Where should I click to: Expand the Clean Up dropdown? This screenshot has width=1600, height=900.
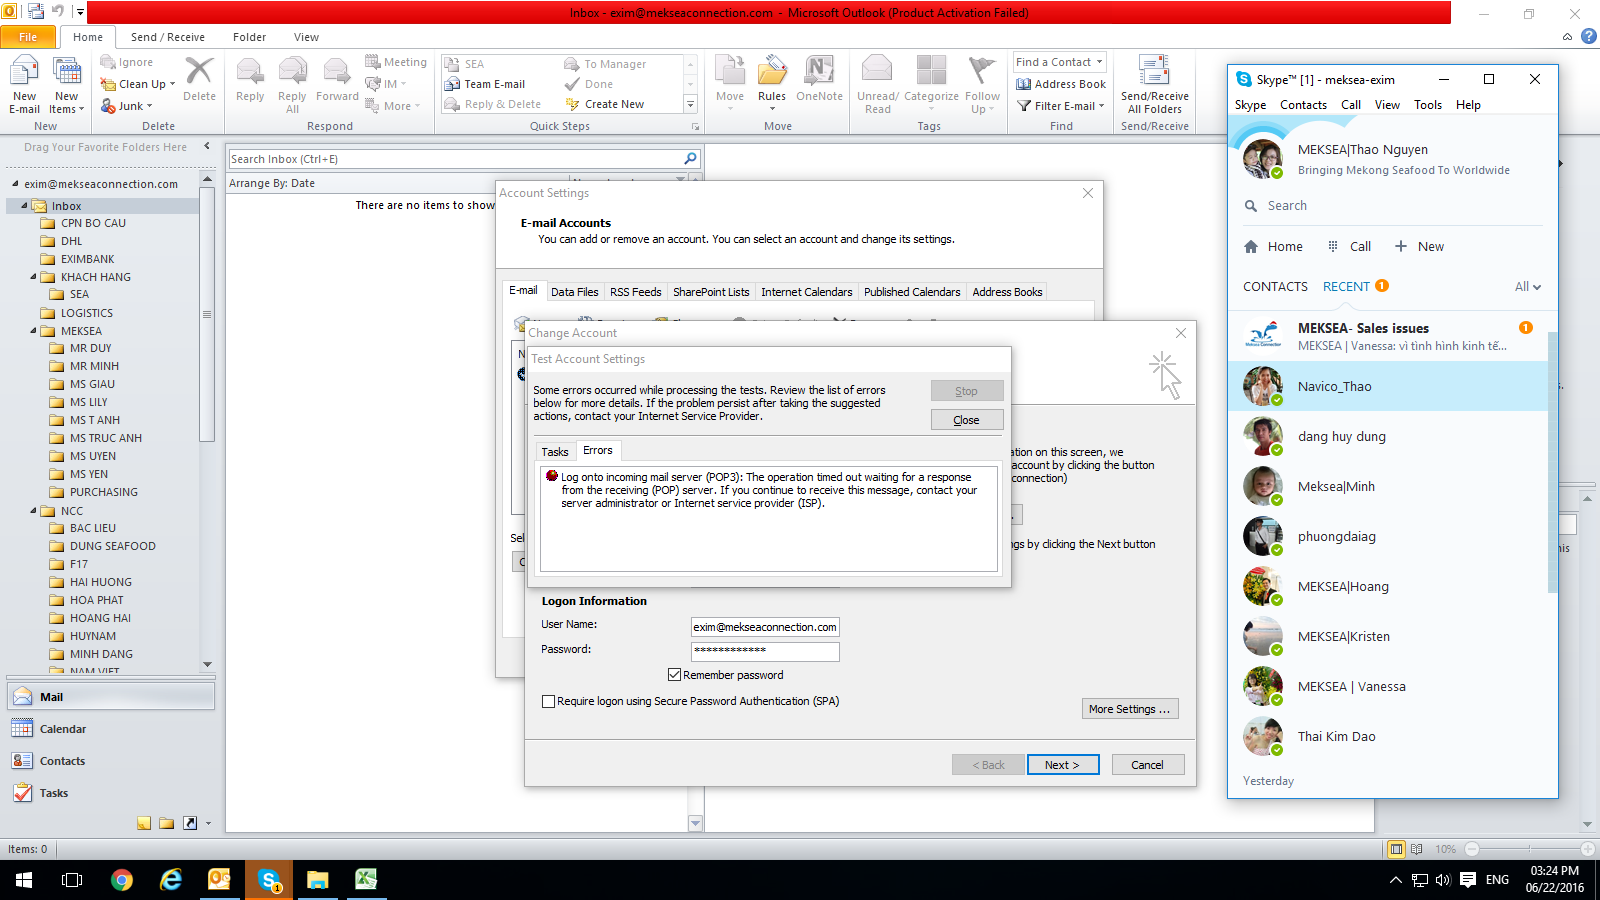172,84
